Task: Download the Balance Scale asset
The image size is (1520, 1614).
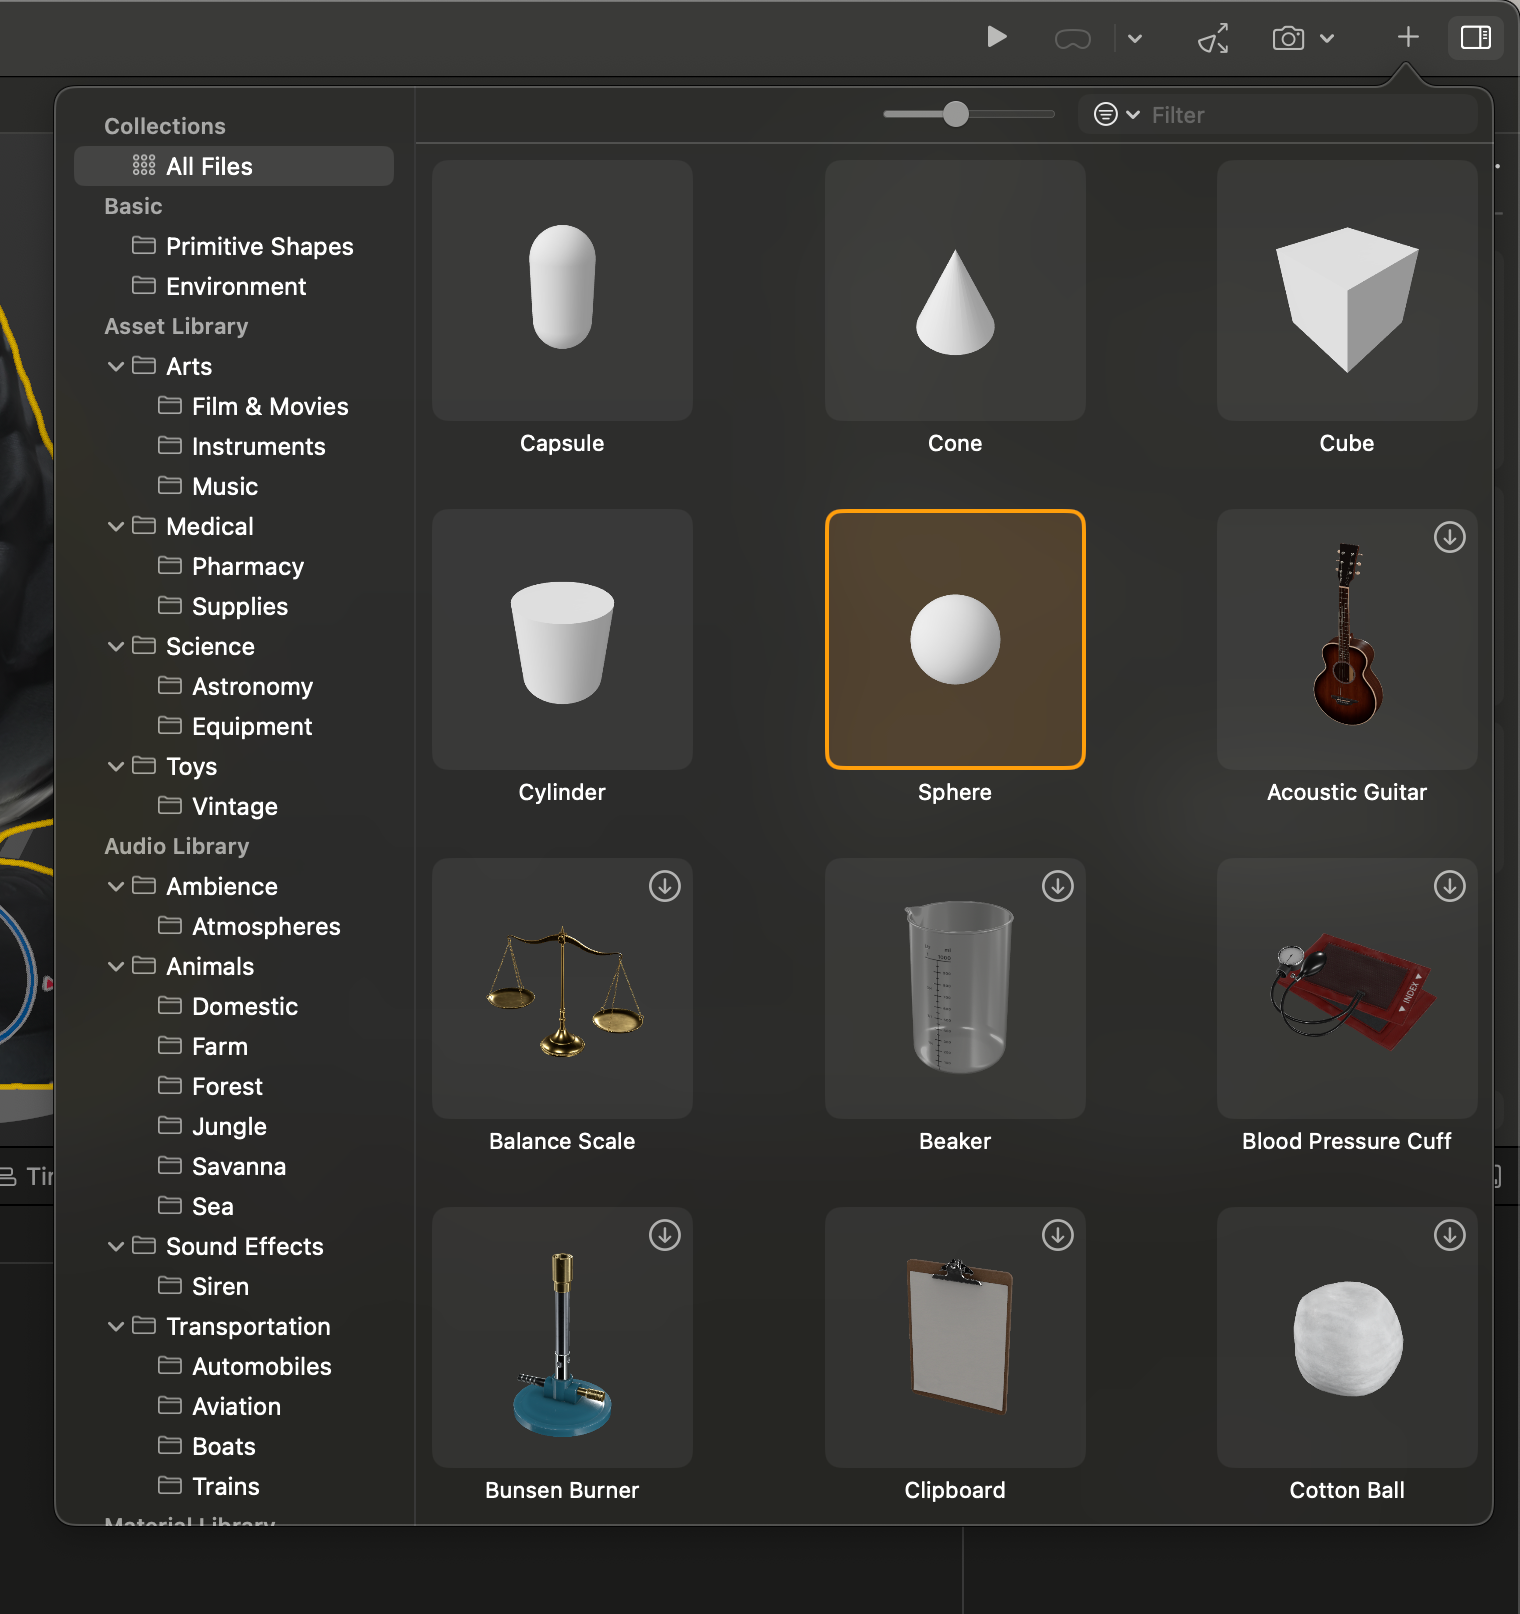Action: point(665,886)
